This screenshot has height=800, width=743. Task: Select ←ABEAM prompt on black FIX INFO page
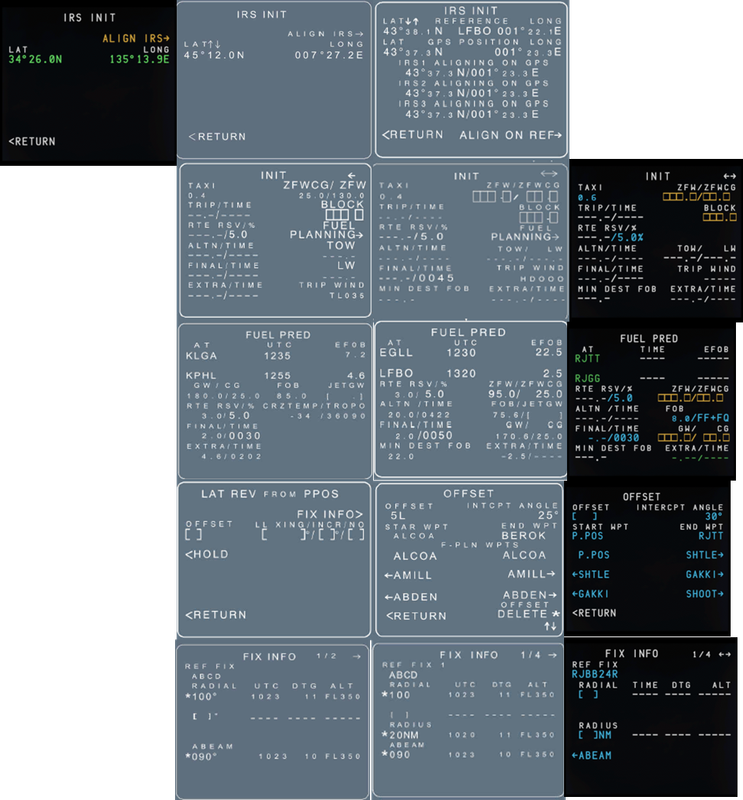pyautogui.click(x=591, y=756)
